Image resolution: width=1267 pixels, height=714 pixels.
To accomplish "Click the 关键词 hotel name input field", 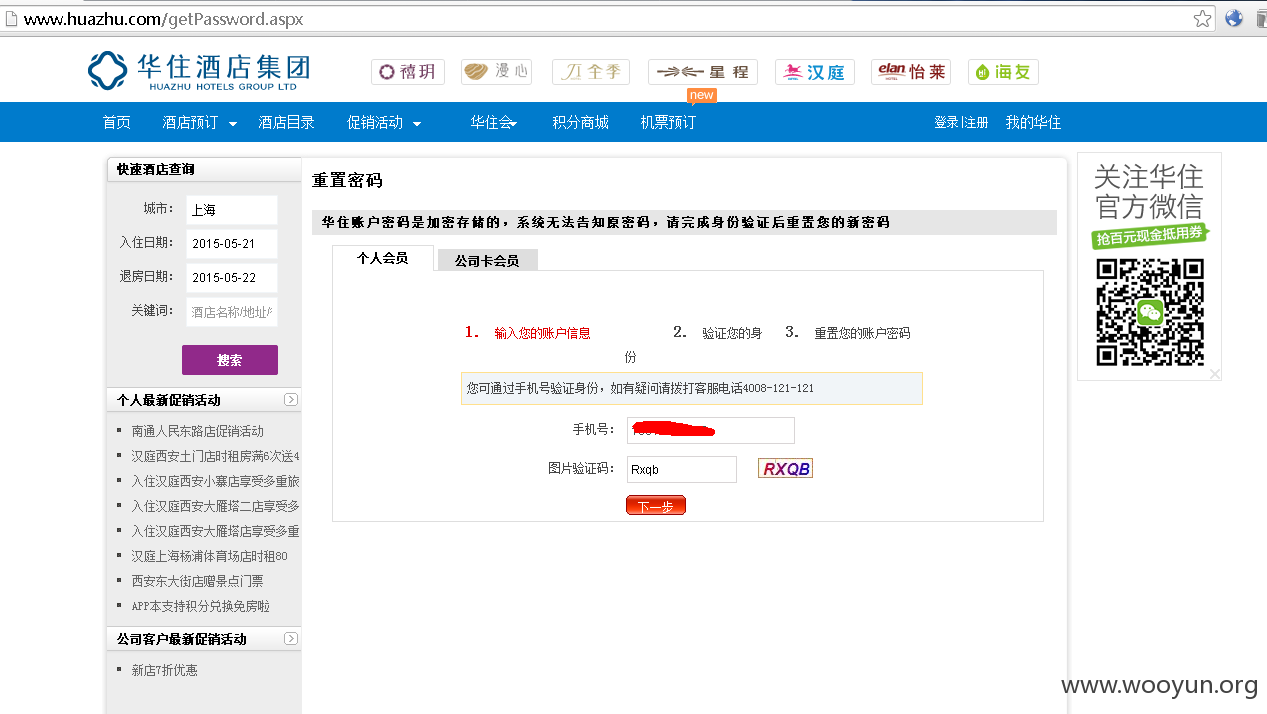I will point(231,311).
